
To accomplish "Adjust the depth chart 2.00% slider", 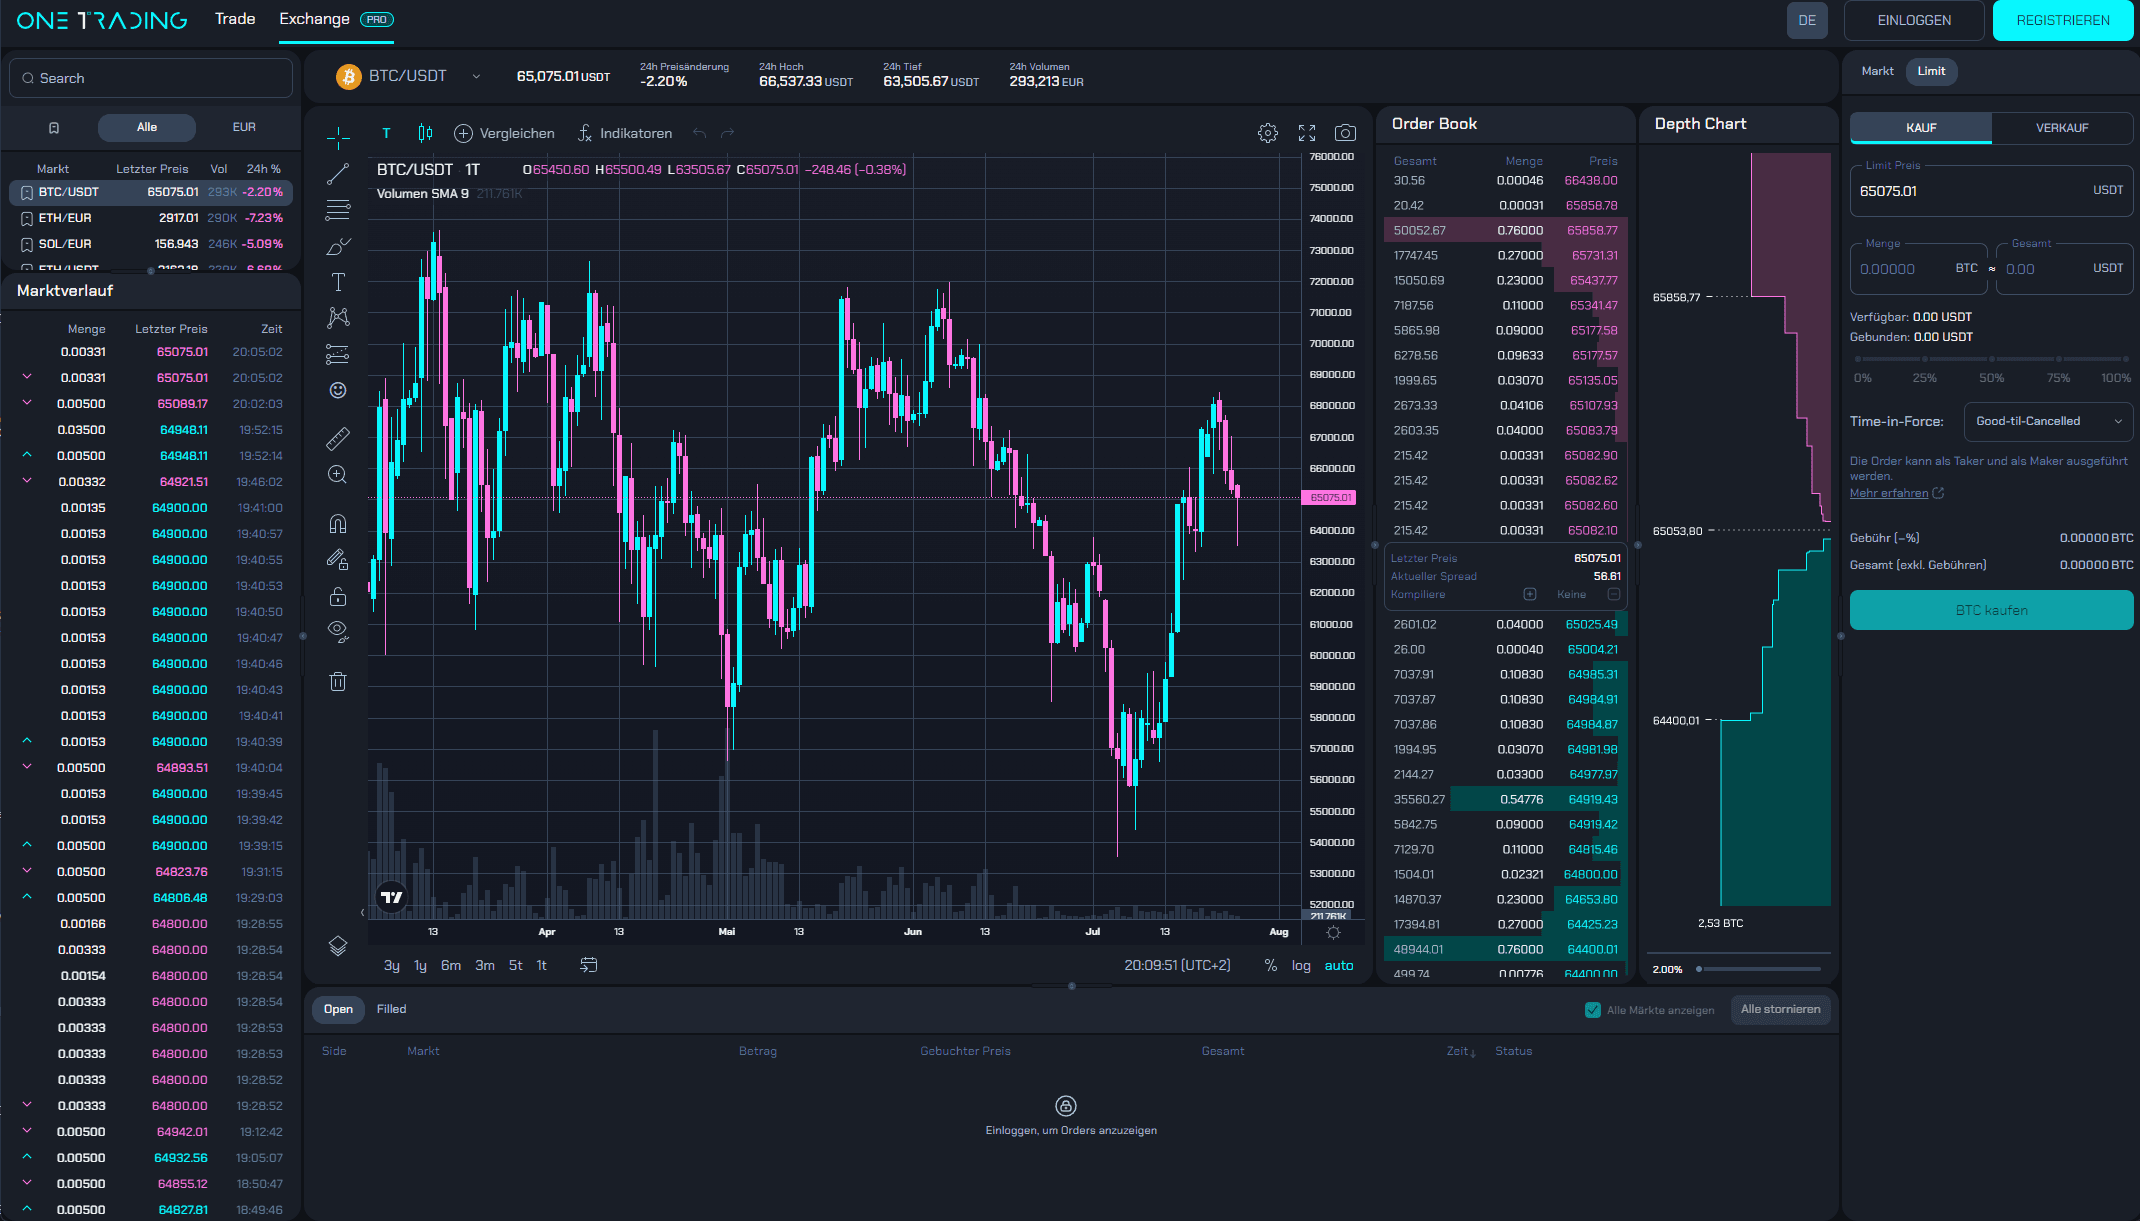I will tap(1759, 969).
